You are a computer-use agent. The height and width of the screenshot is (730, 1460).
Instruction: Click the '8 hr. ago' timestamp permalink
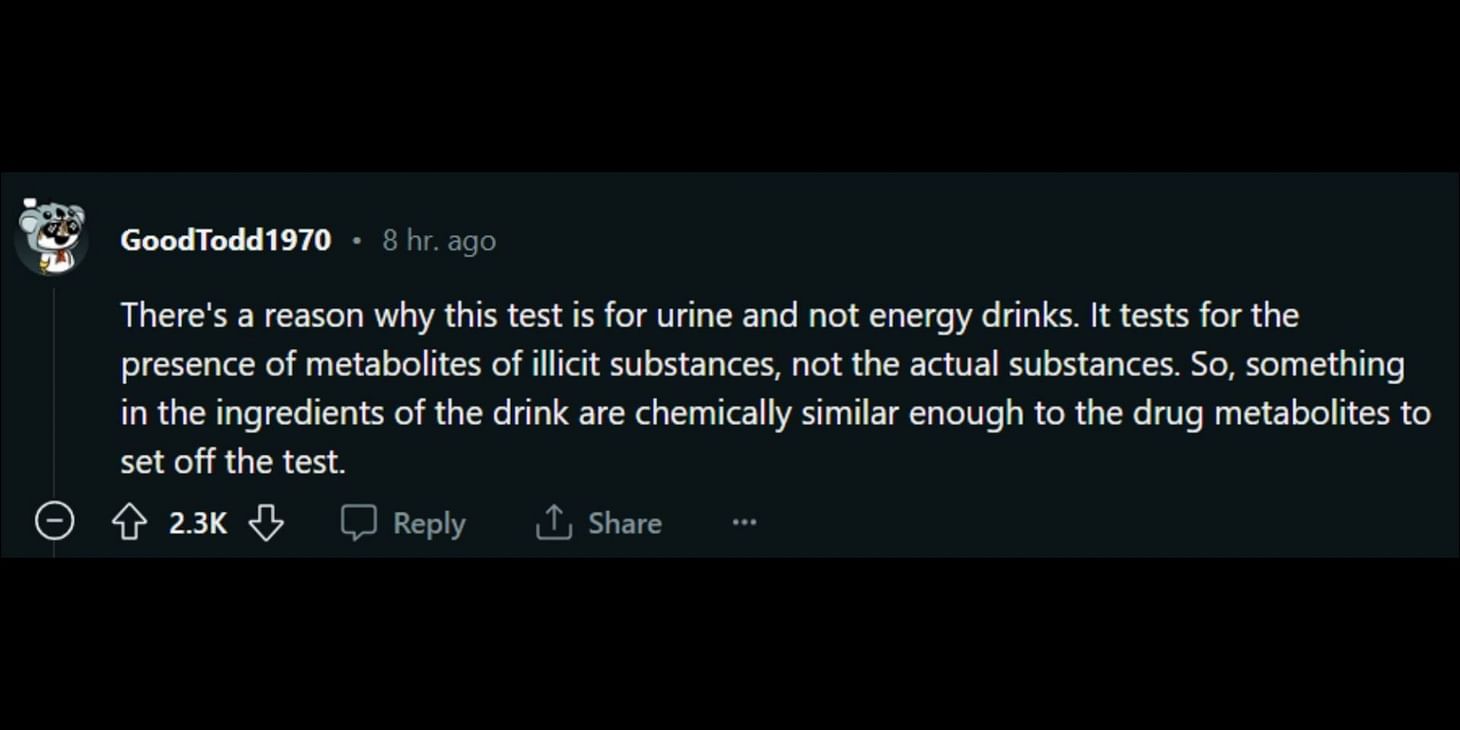pyautogui.click(x=439, y=241)
